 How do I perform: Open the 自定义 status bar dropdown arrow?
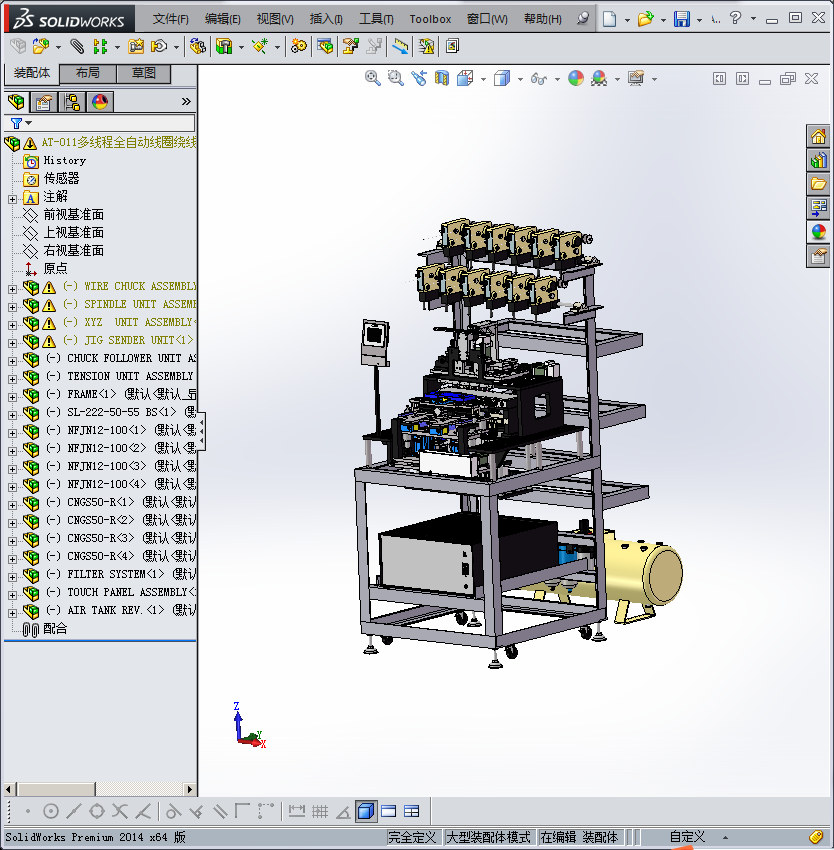coord(725,838)
